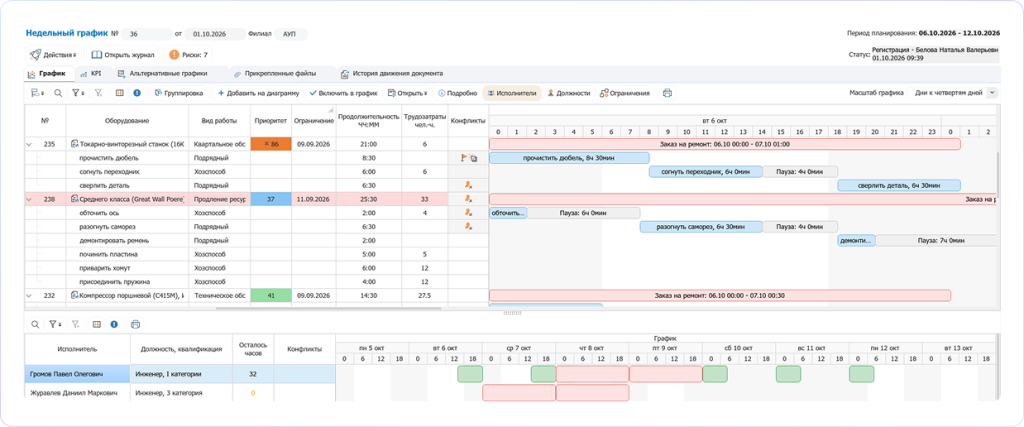Click clear-filter icon in upper toolbar
This screenshot has height=427, width=1024.
(x=98, y=93)
